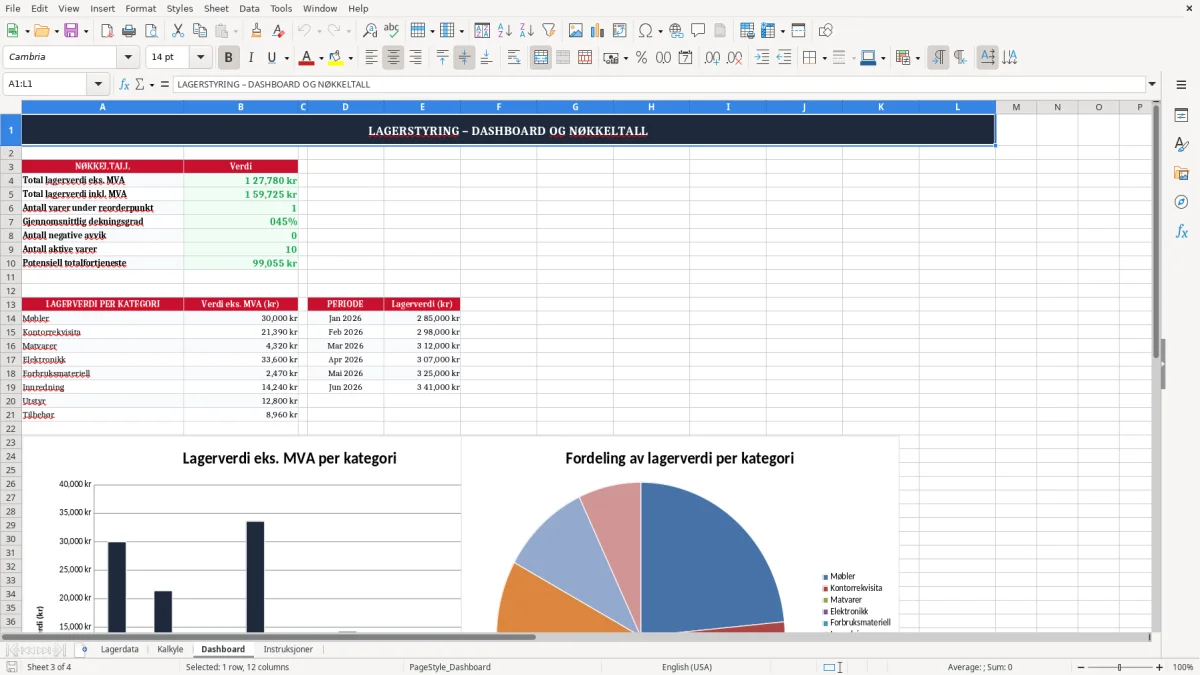Expand Name Box dropdown arrow
The height and width of the screenshot is (675, 1200).
coord(97,84)
